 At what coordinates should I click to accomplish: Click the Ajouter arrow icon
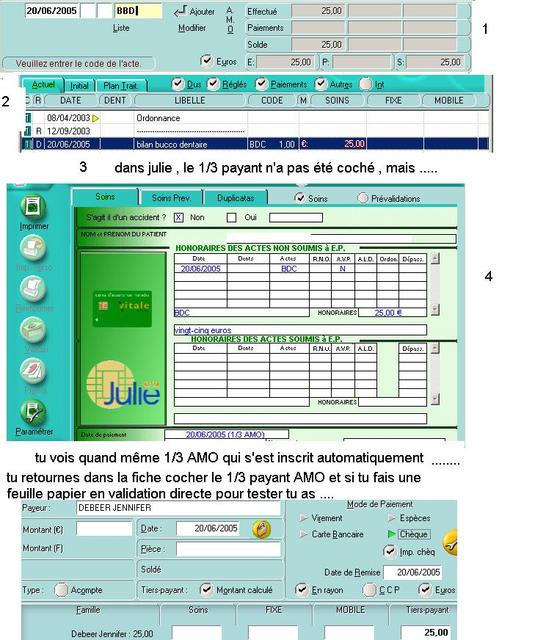pyautogui.click(x=180, y=11)
